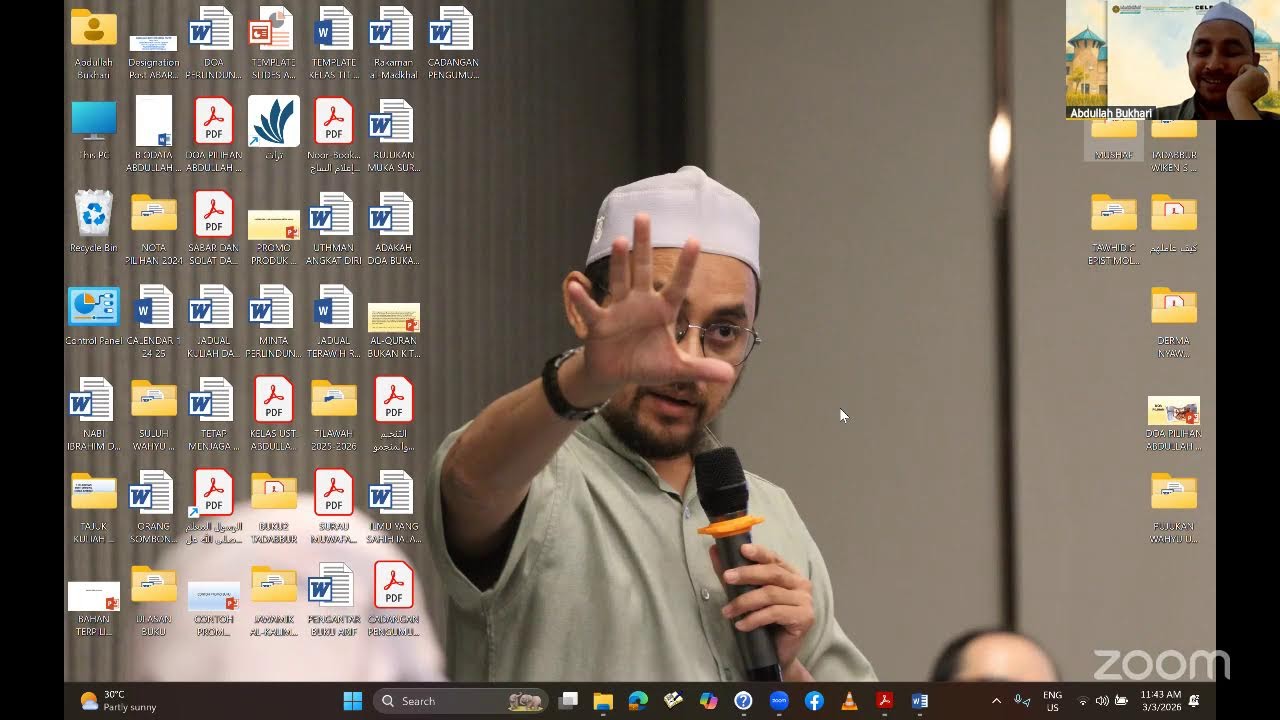Switch to Word on taskbar
The width and height of the screenshot is (1280, 720).
[919, 701]
